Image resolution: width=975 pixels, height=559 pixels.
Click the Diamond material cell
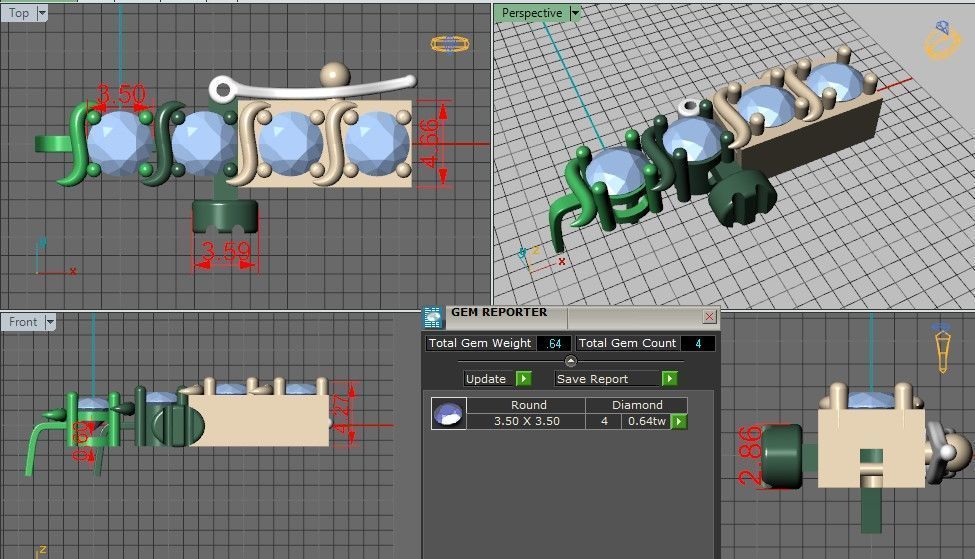637,405
